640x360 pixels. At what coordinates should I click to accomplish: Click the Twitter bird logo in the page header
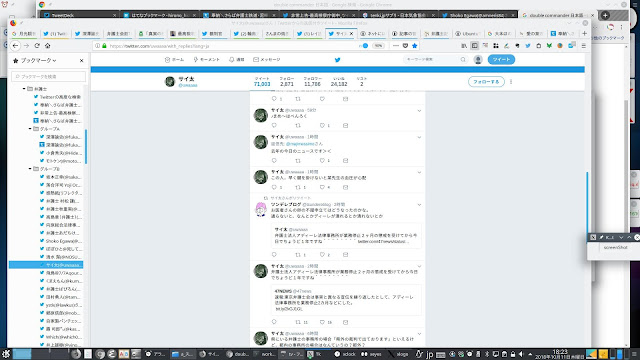tap(338, 60)
